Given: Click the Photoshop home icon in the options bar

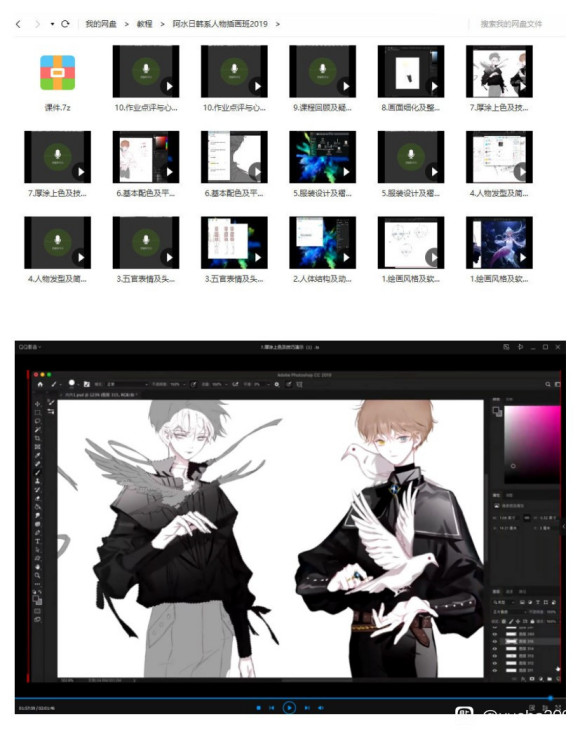Looking at the screenshot, I should point(40,384).
